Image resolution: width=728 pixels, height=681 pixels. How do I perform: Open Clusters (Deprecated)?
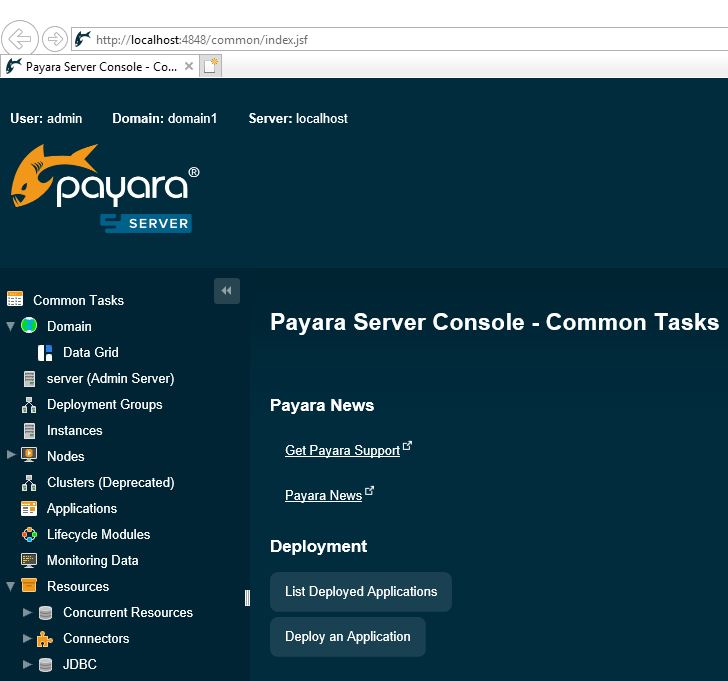111,482
